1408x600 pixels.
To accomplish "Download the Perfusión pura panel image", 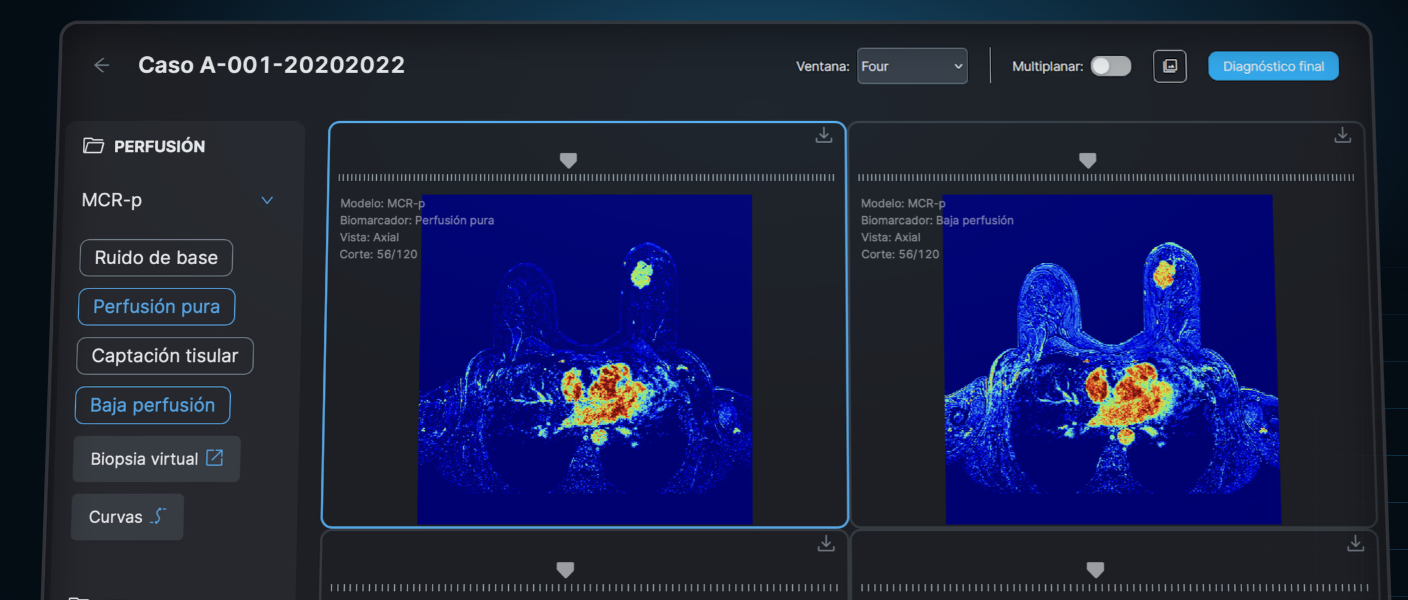I will click(x=823, y=135).
